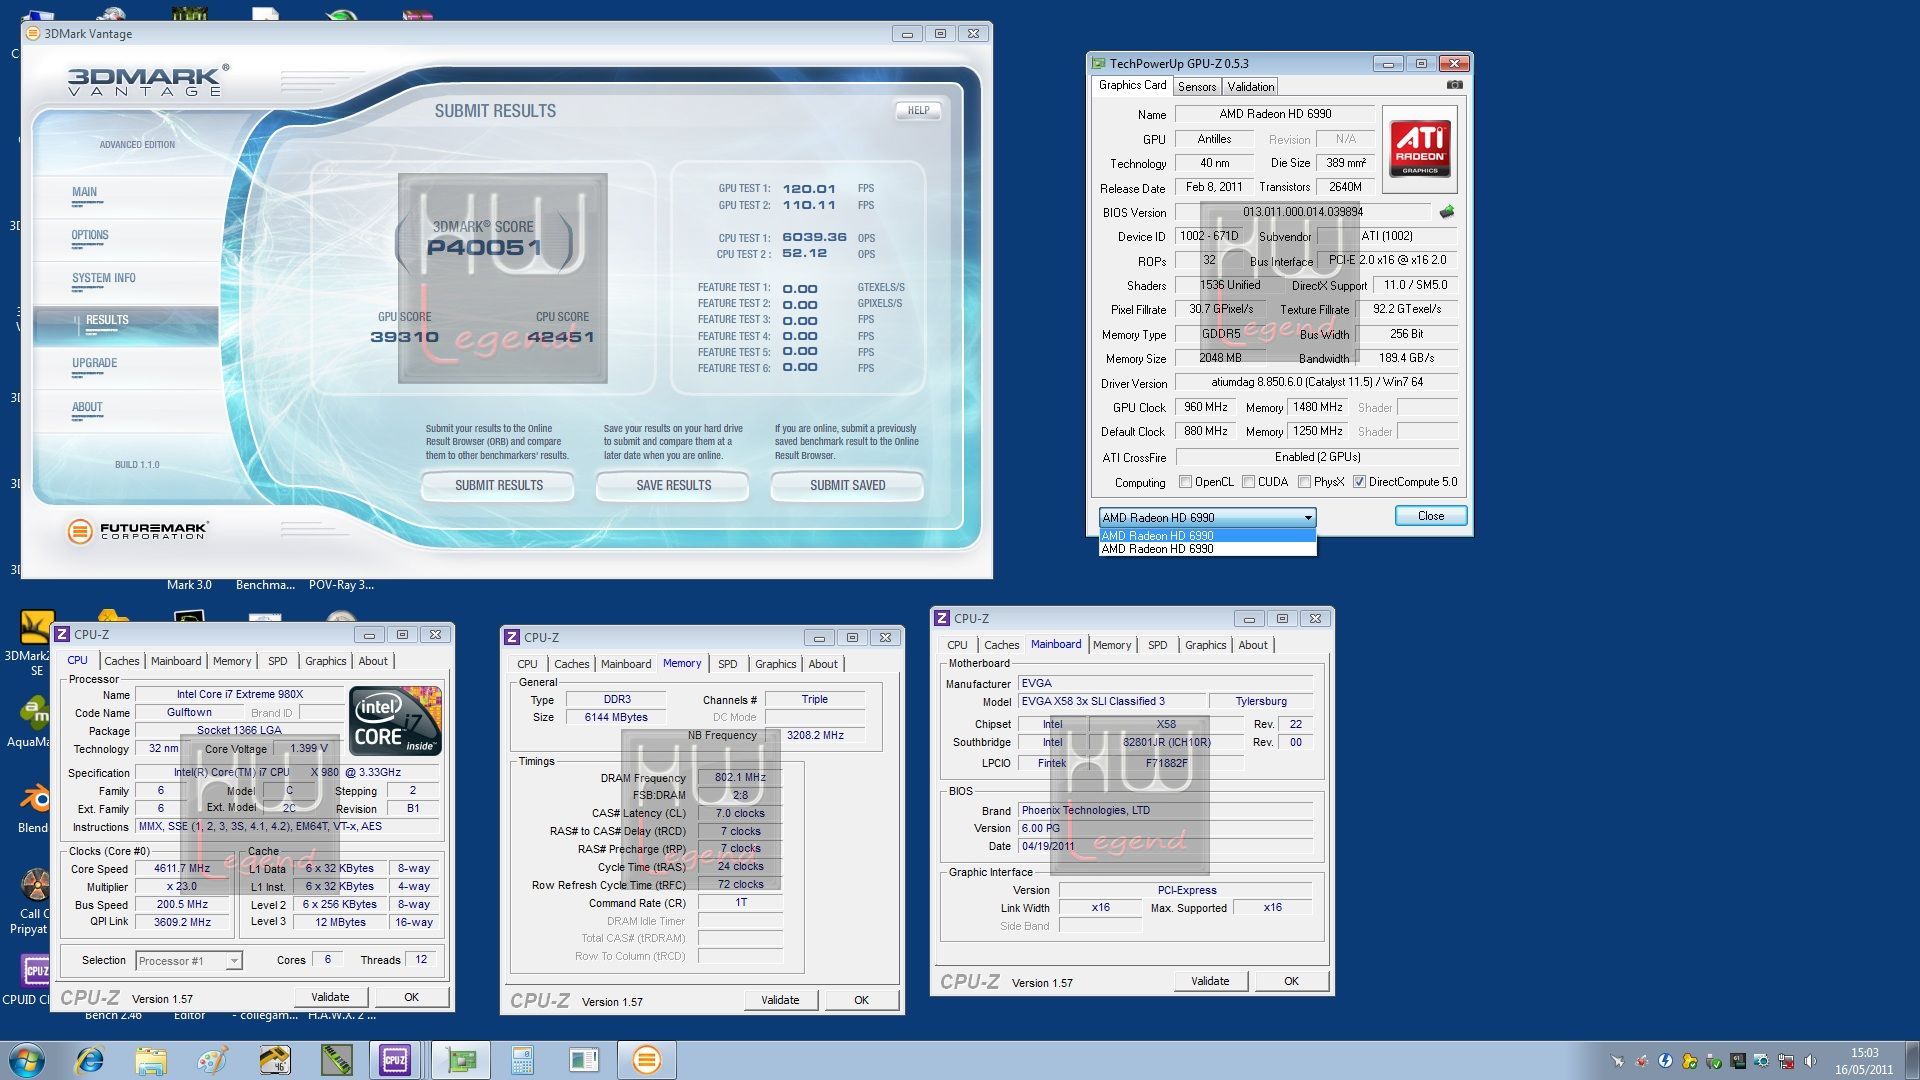Expand the GPU selector dropdown arrow in GPU-Z

[x=1307, y=518]
